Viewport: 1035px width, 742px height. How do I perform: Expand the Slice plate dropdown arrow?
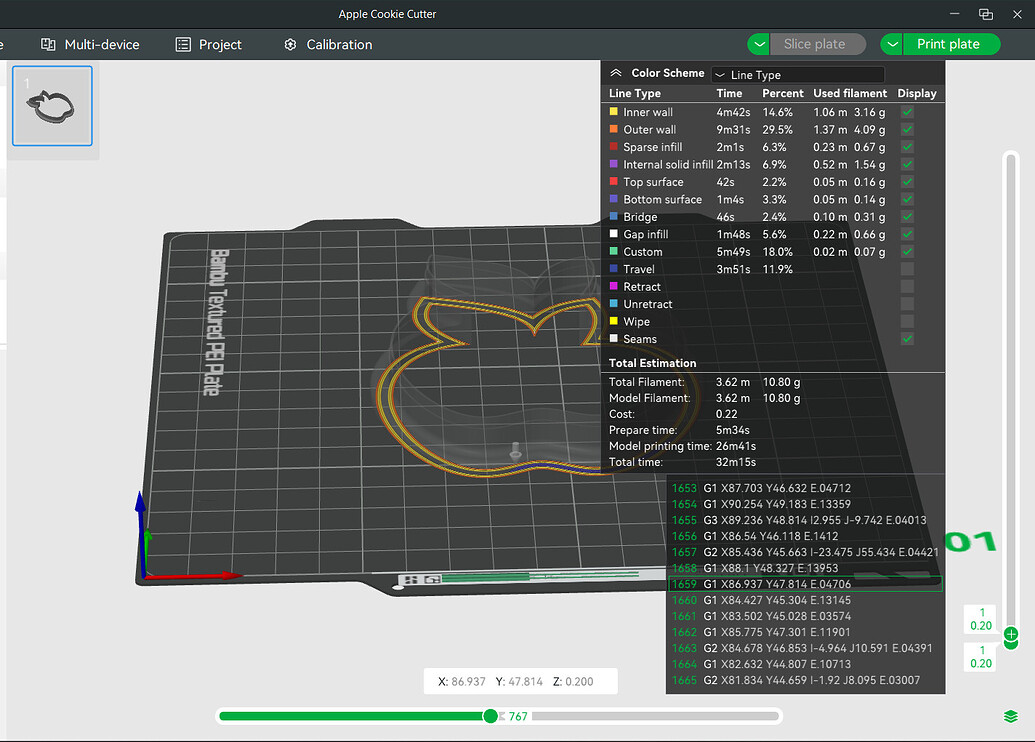(x=759, y=44)
